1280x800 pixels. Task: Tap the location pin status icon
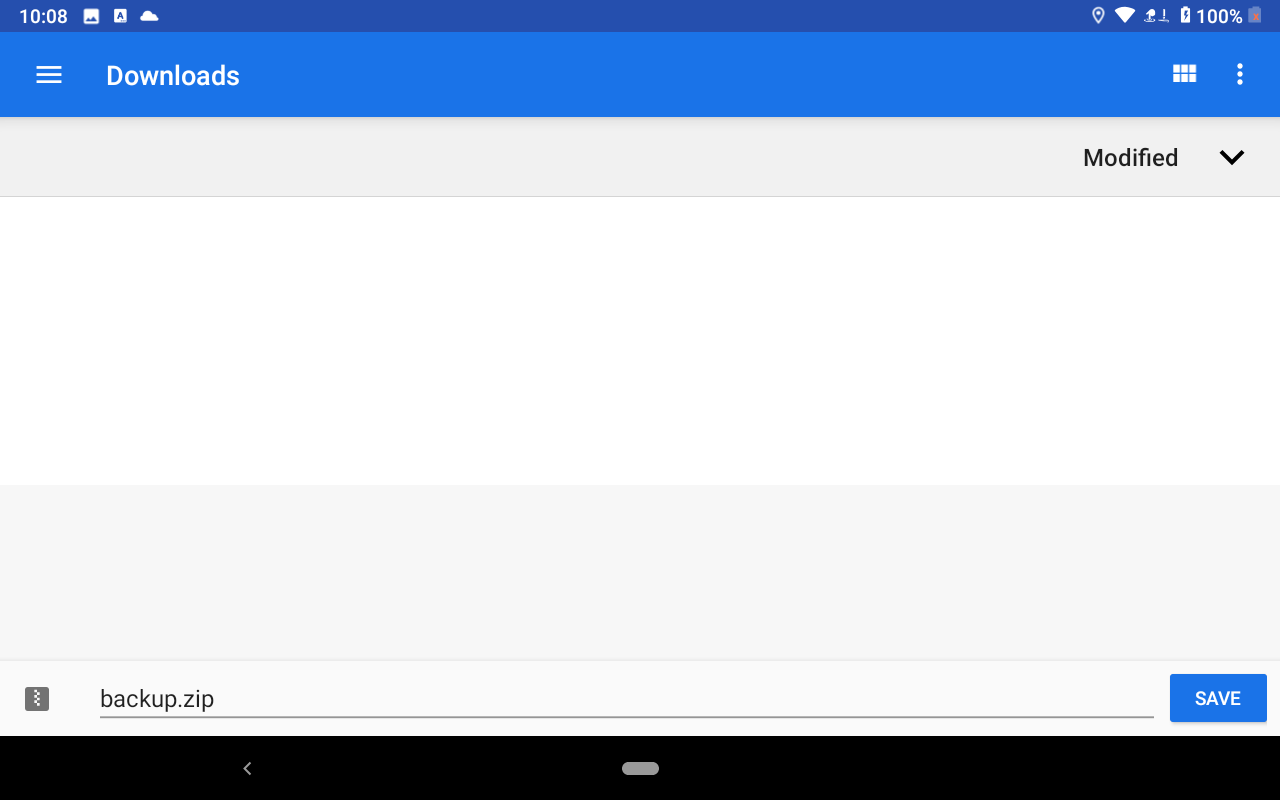click(1098, 15)
